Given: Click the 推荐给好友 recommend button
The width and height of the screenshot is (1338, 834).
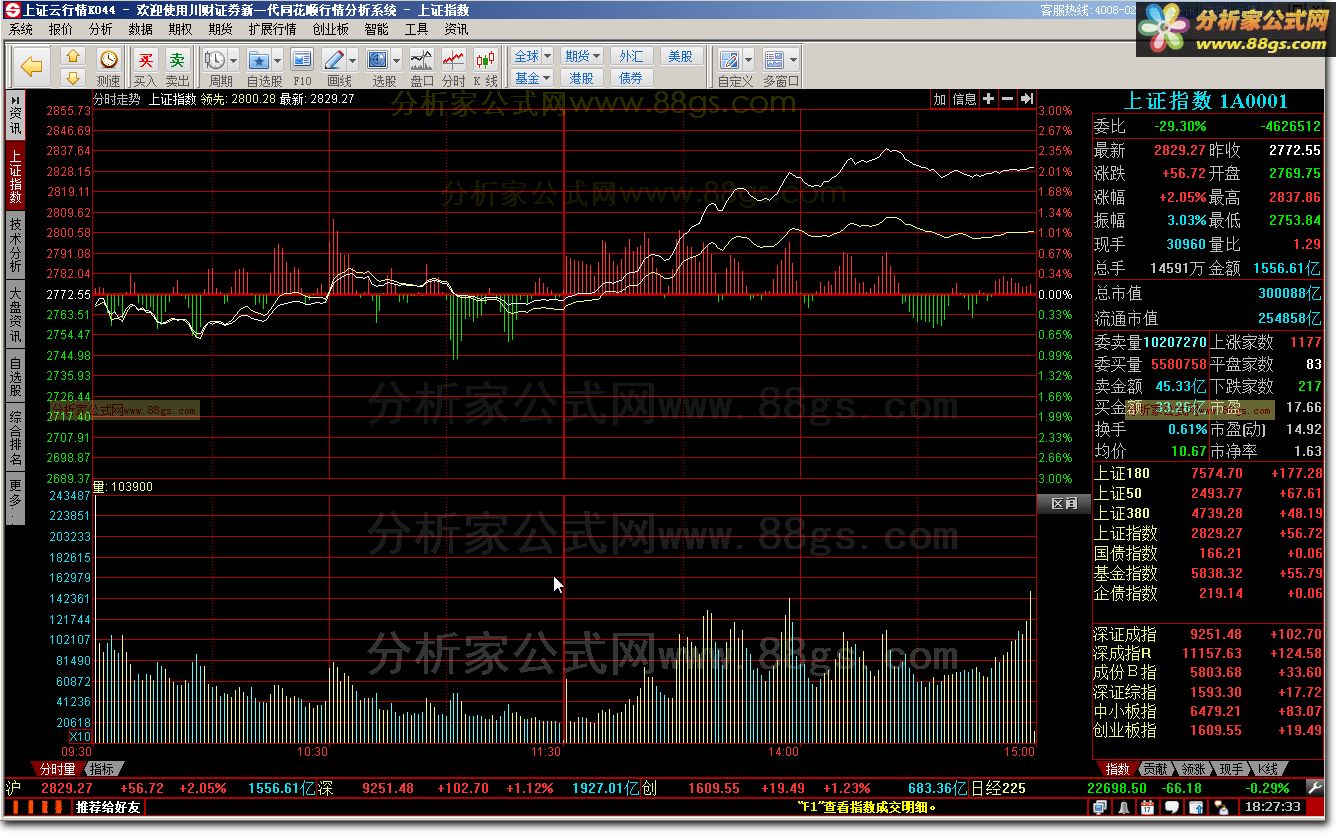Looking at the screenshot, I should pos(110,807).
